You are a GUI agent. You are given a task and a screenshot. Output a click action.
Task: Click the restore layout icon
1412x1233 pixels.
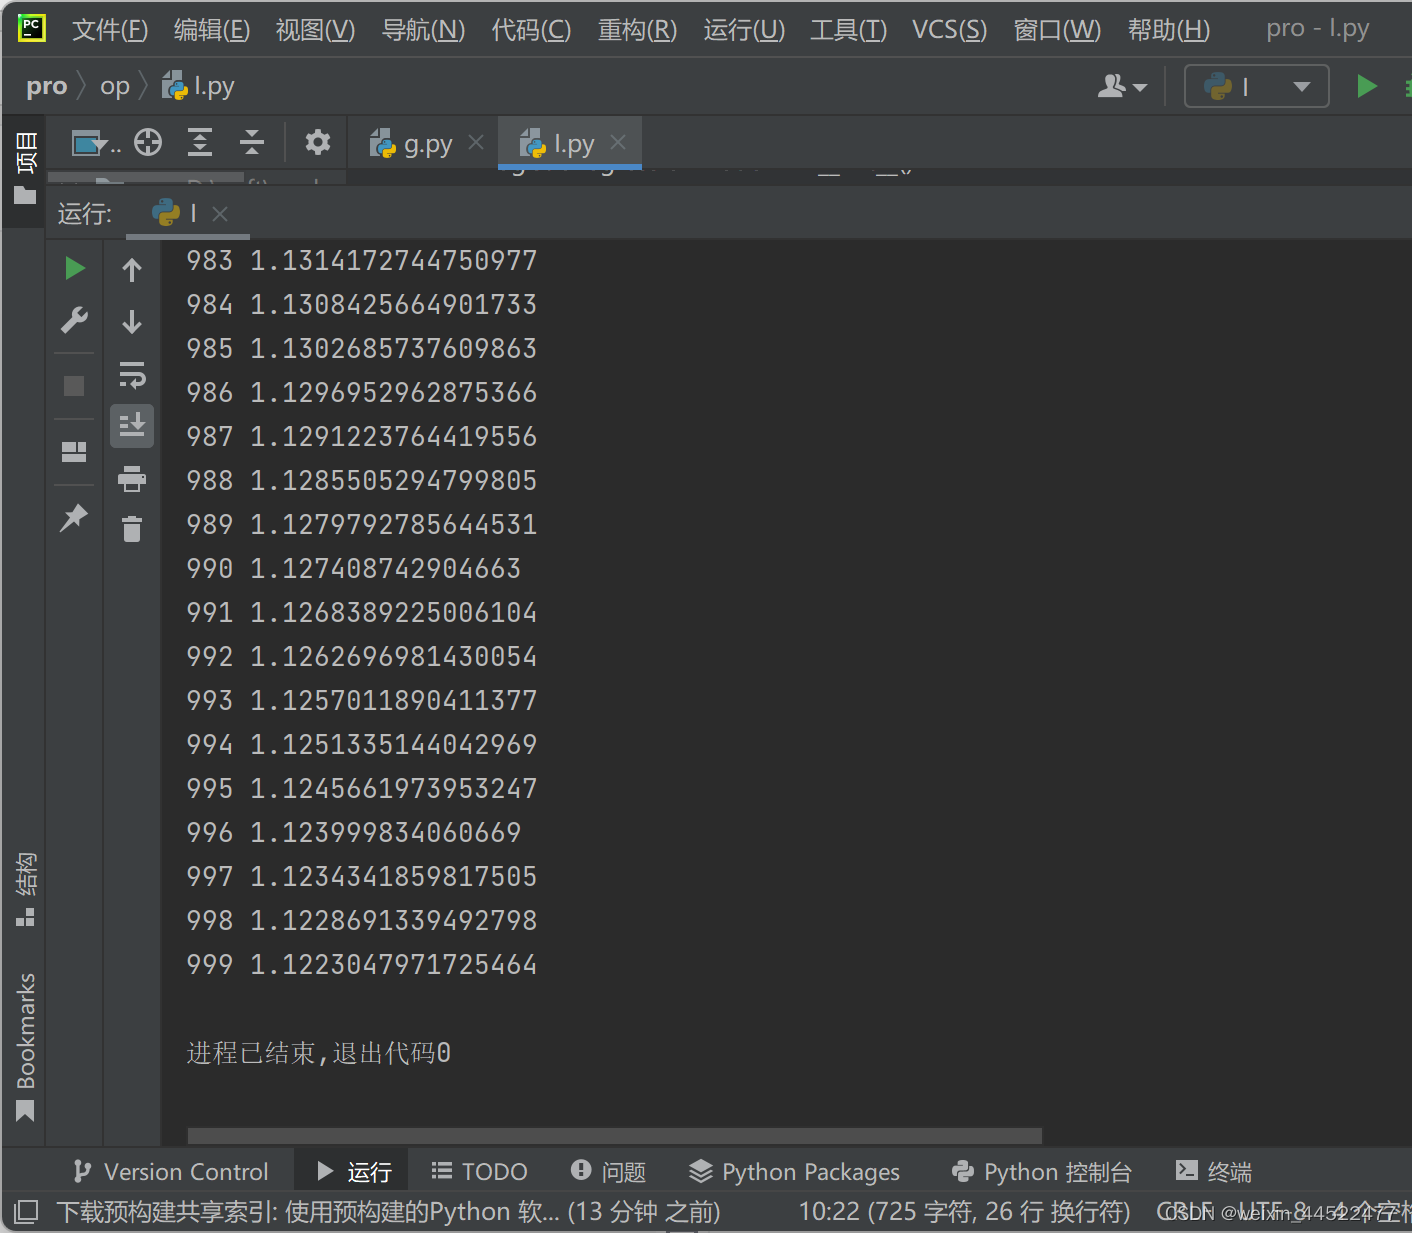coord(74,452)
